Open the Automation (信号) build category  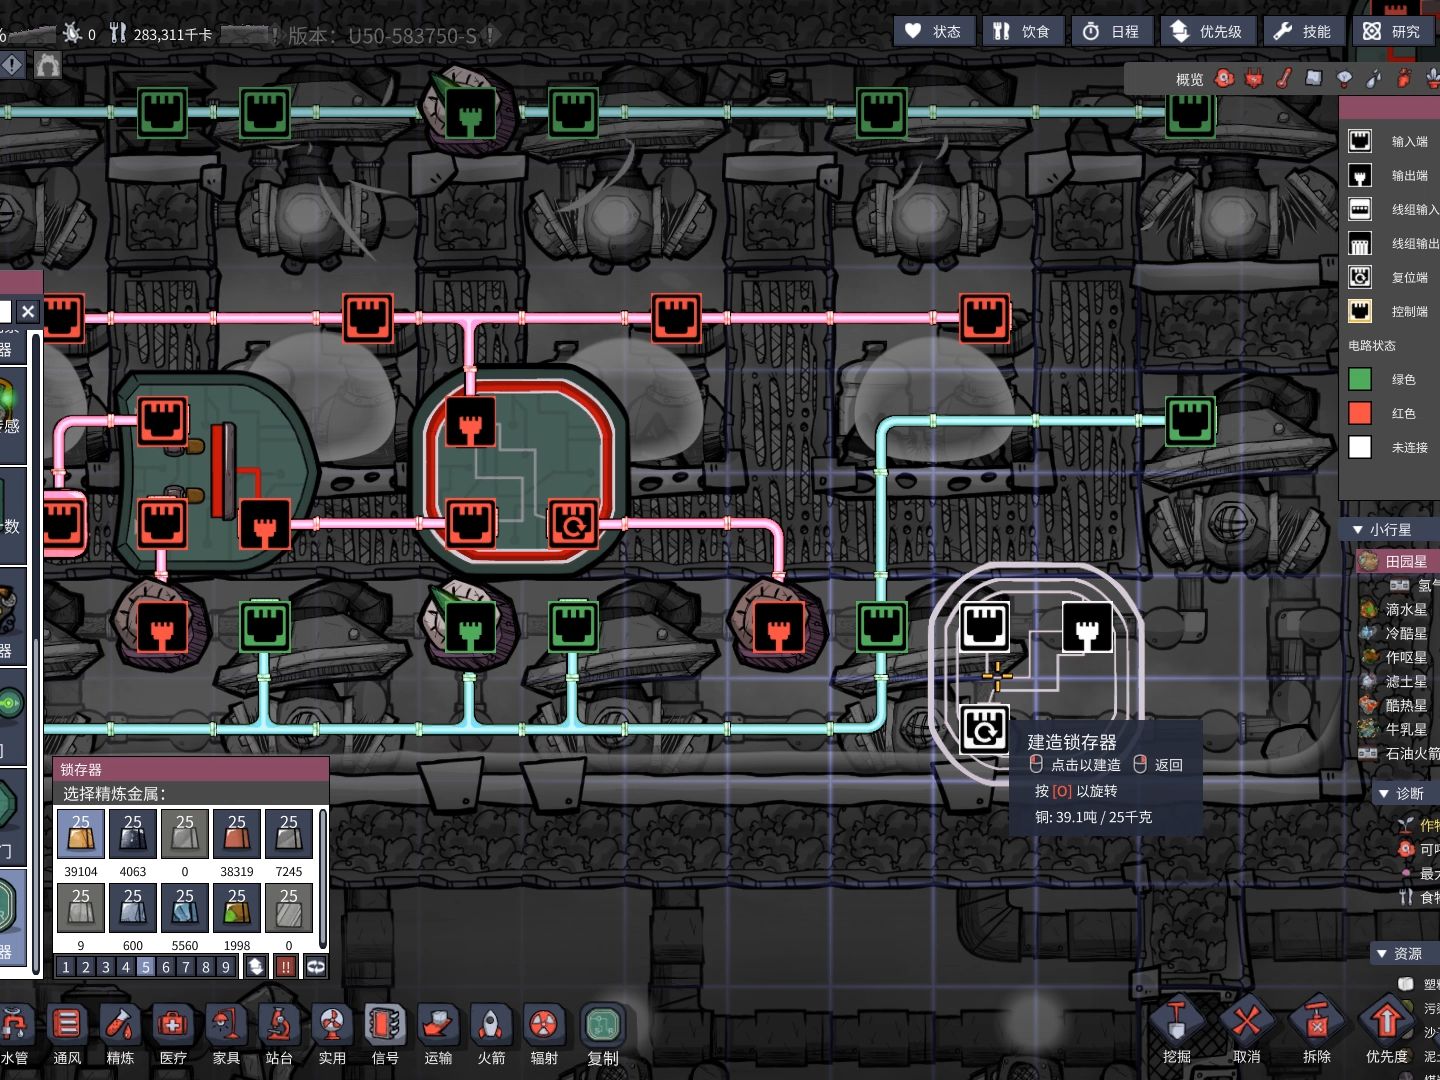click(385, 1034)
